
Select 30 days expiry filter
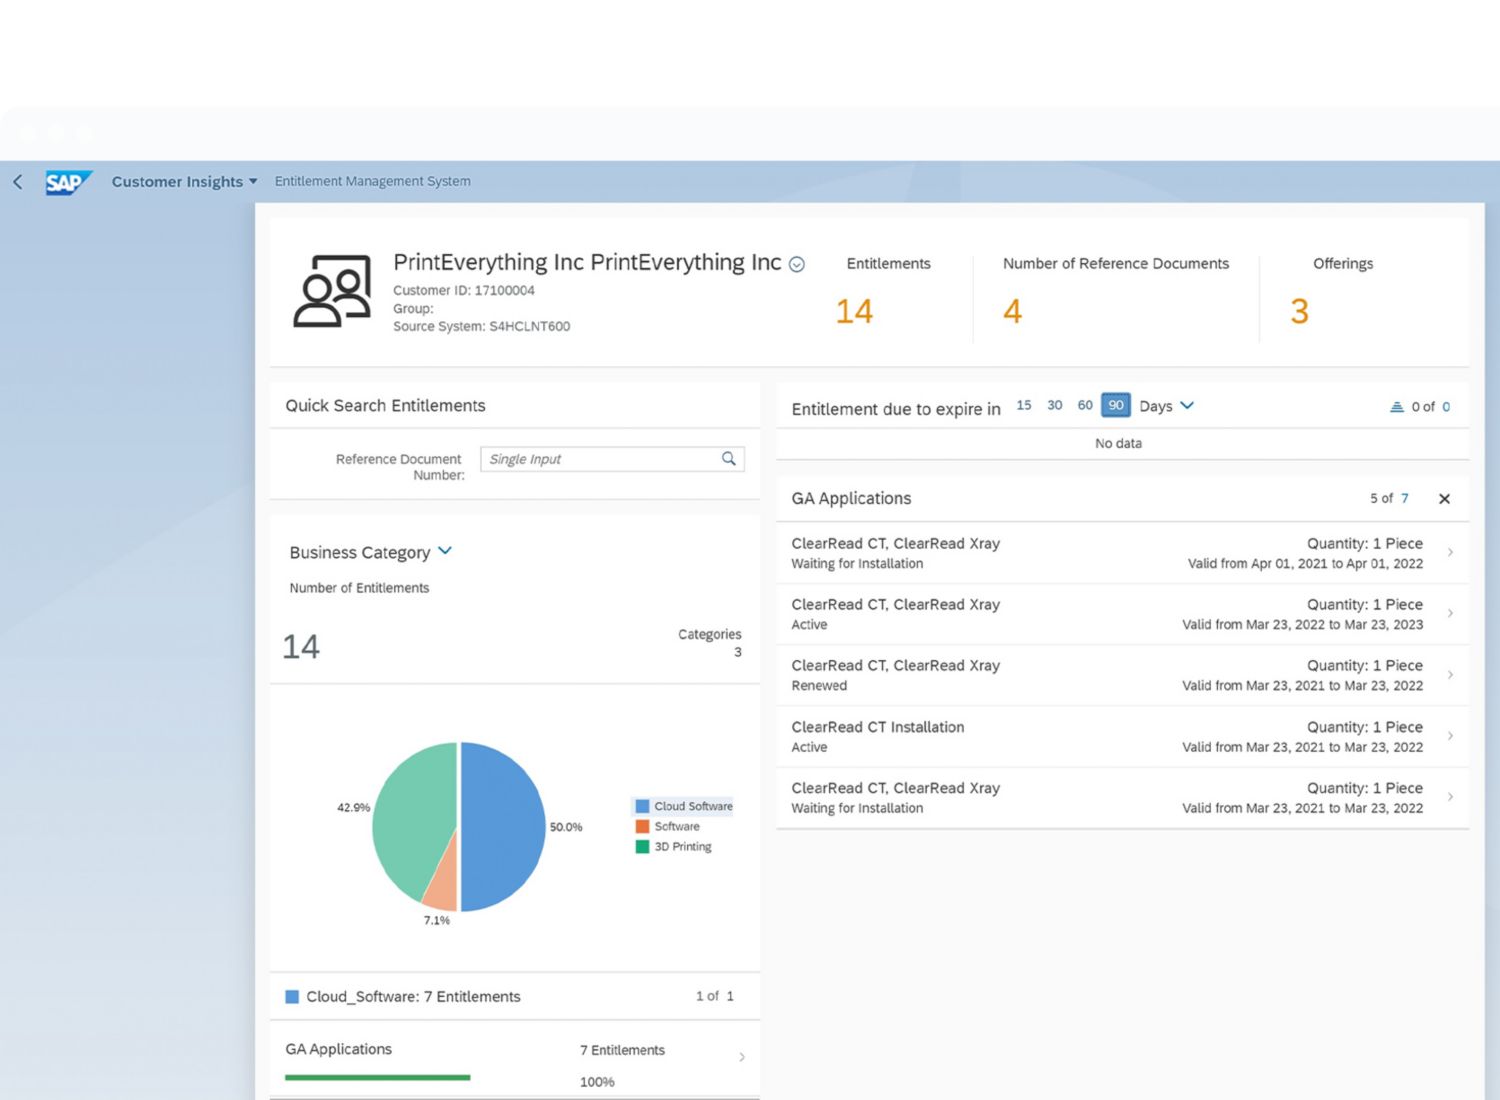point(1054,405)
